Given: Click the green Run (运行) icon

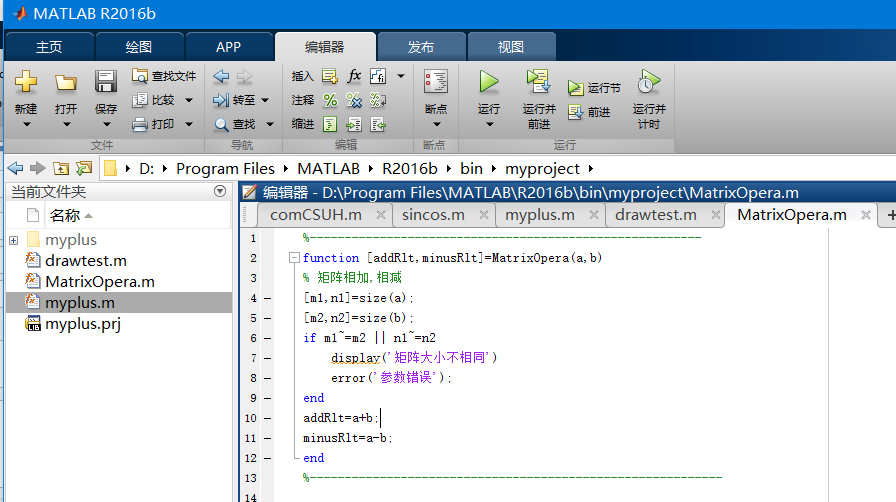Looking at the screenshot, I should tap(489, 82).
